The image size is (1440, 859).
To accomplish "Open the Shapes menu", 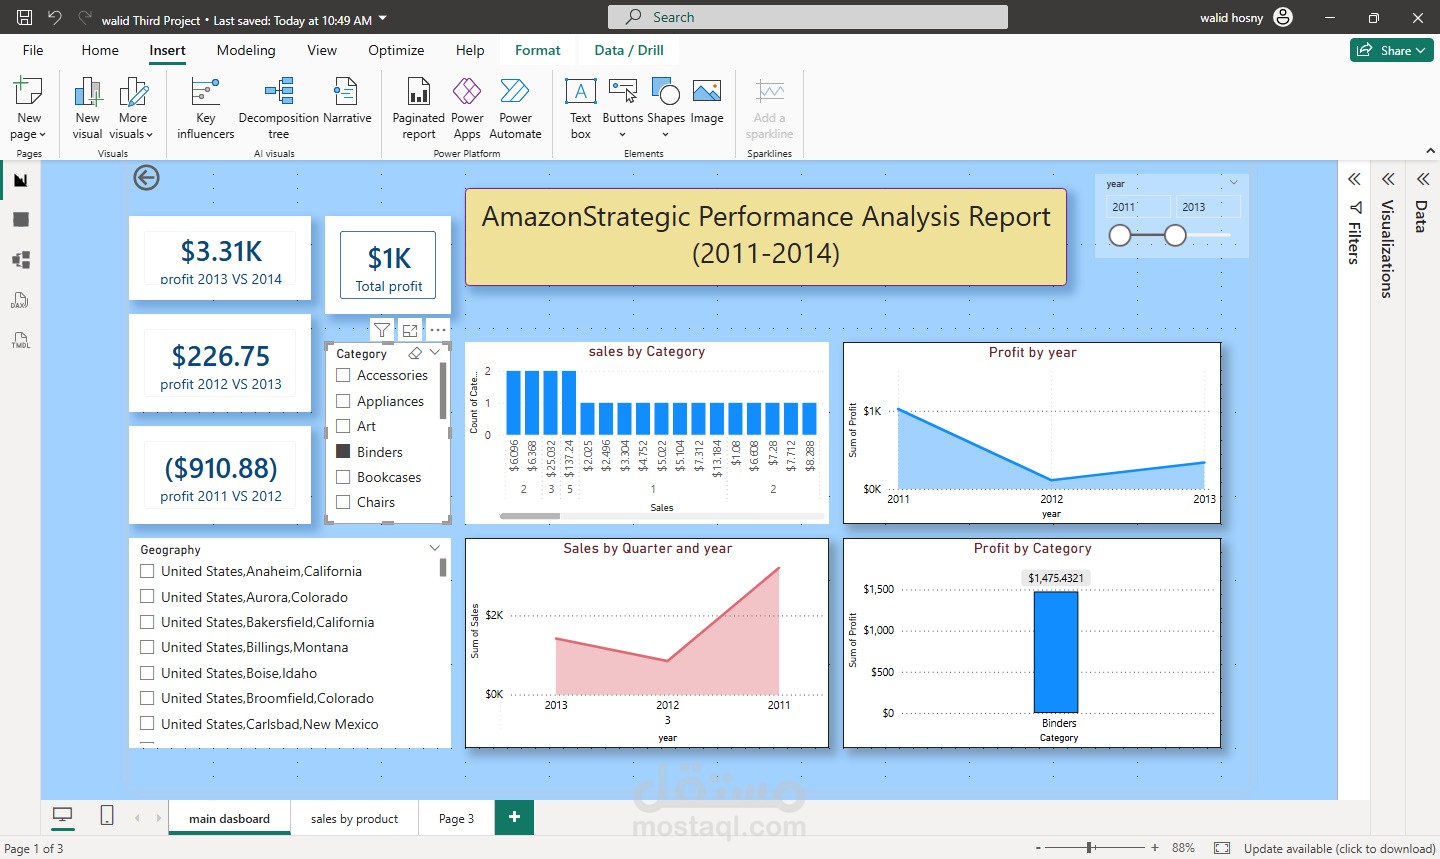I will tap(665, 109).
